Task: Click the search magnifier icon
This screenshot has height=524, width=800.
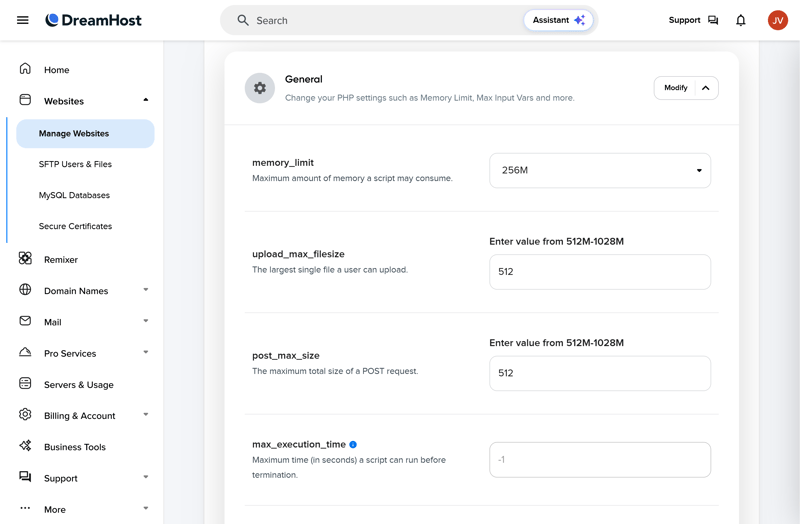Action: [x=243, y=20]
